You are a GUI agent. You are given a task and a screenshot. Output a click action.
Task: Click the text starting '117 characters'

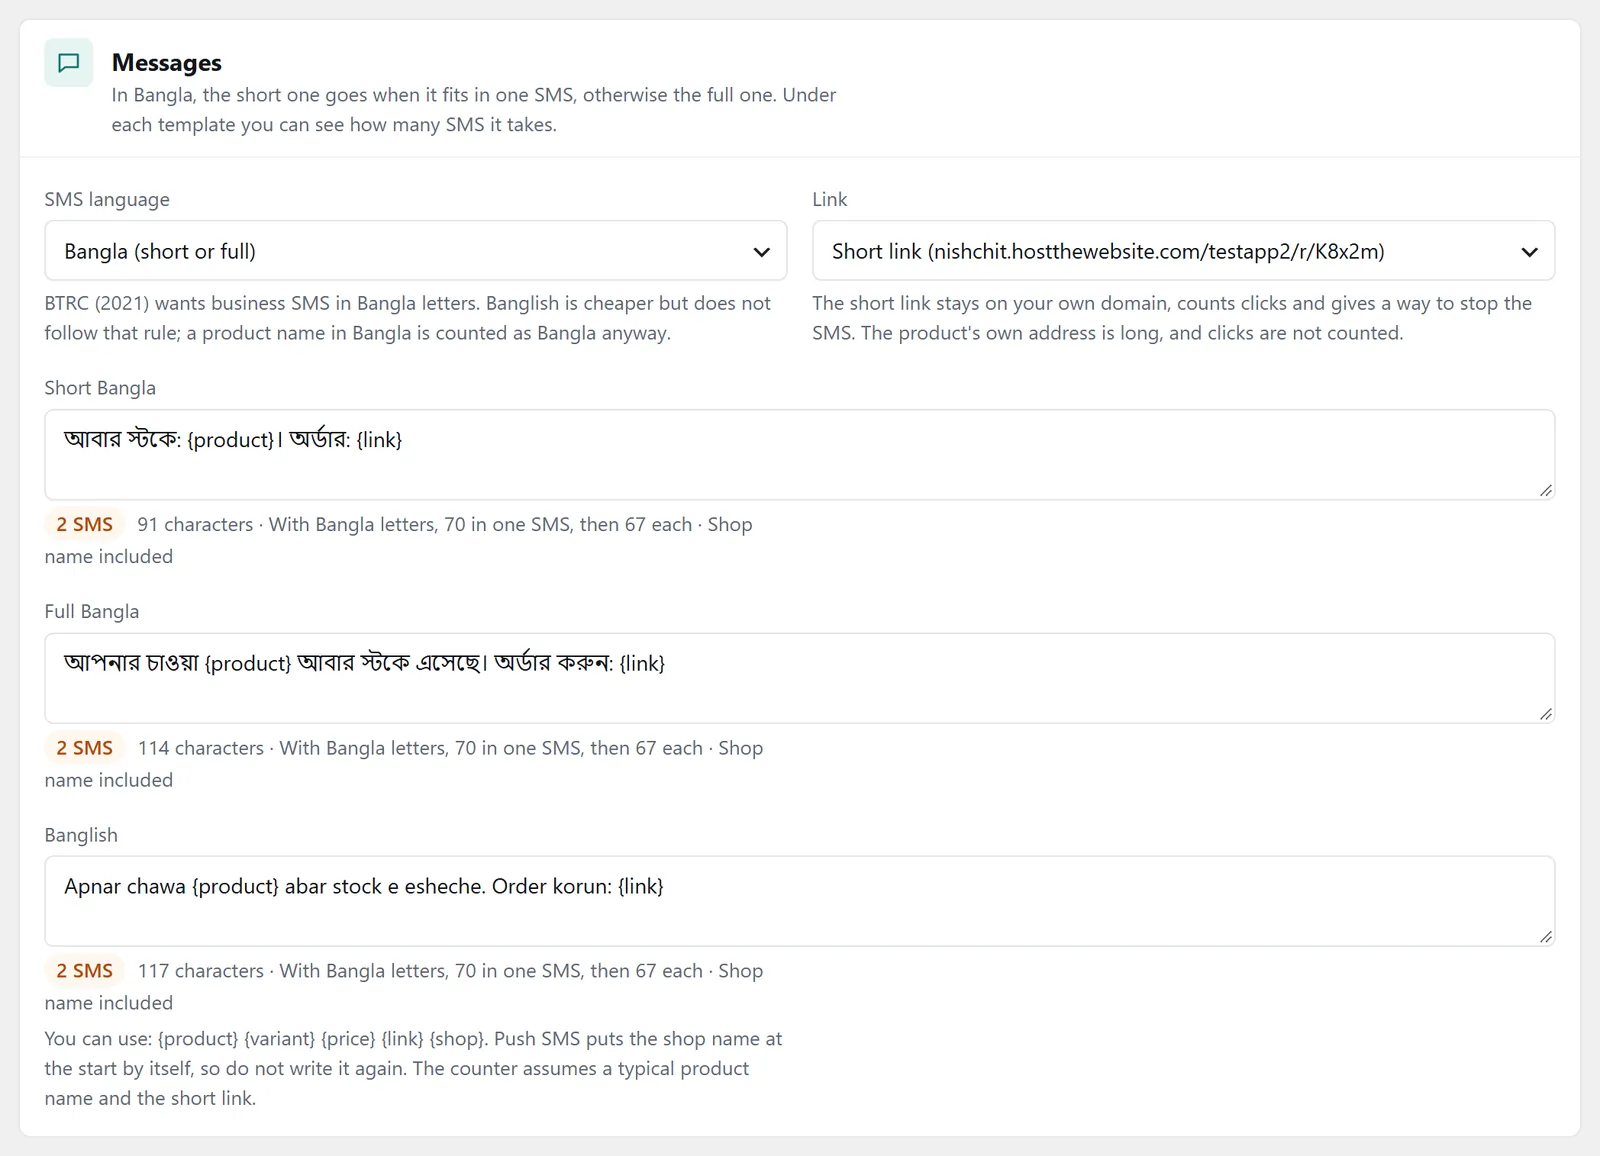point(404,987)
